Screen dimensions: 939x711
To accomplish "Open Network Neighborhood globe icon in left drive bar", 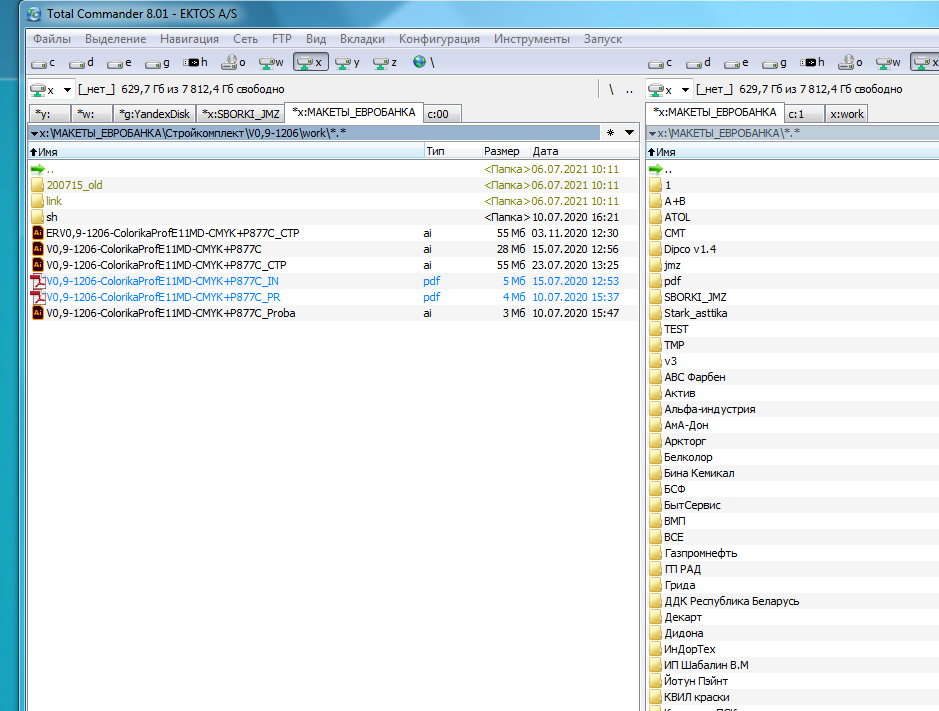I will pos(423,62).
